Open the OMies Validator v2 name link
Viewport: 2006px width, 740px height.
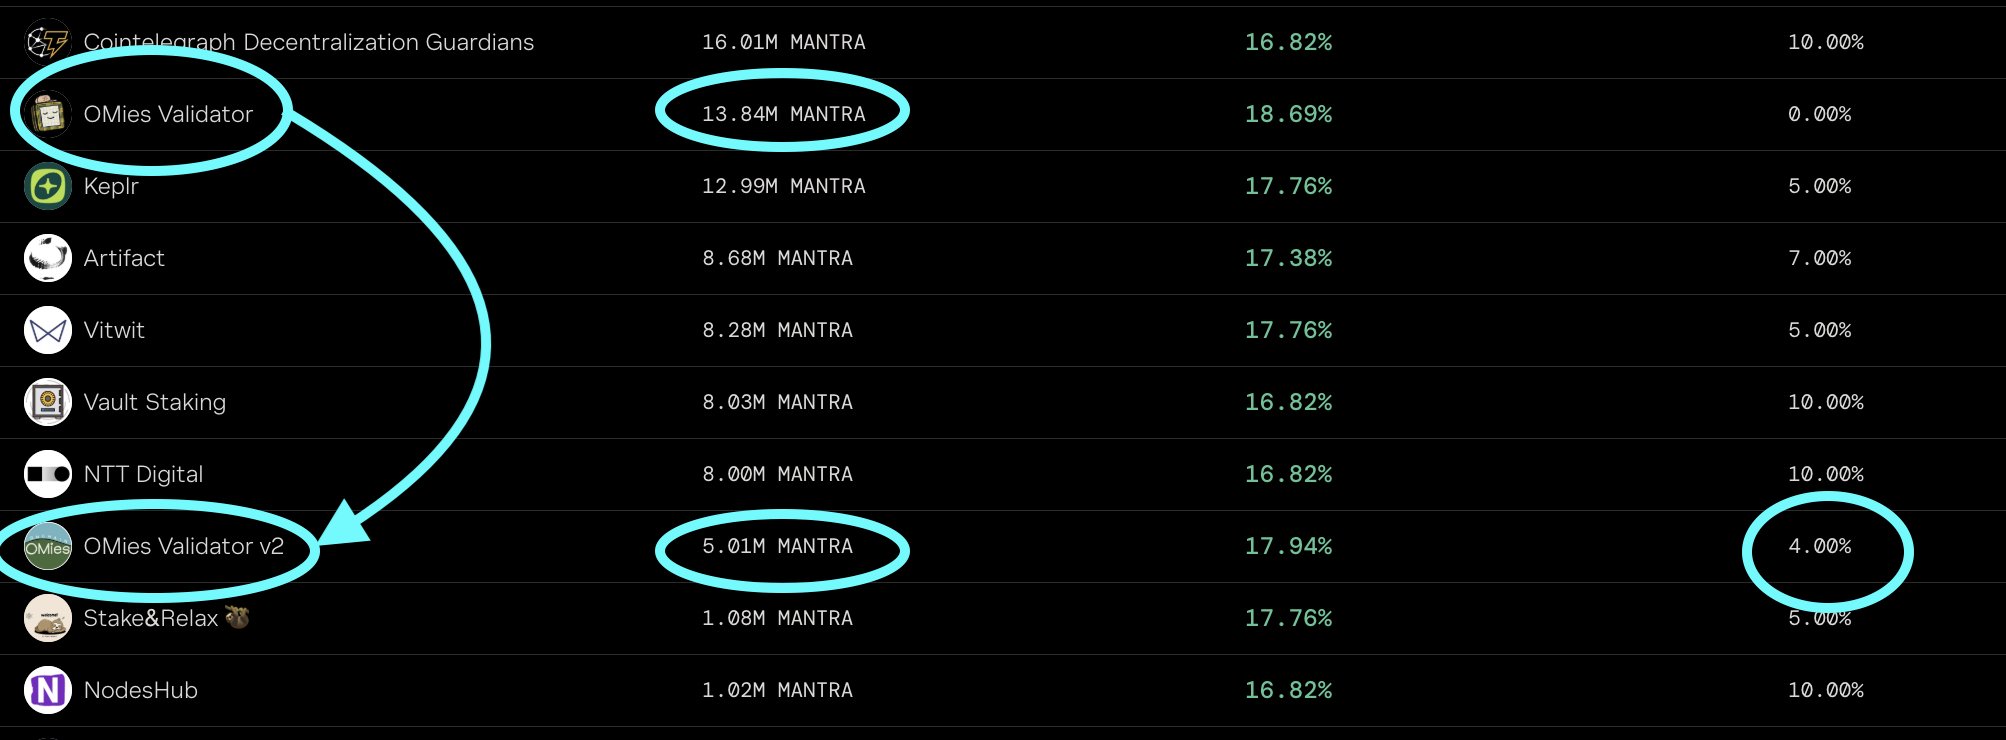184,547
